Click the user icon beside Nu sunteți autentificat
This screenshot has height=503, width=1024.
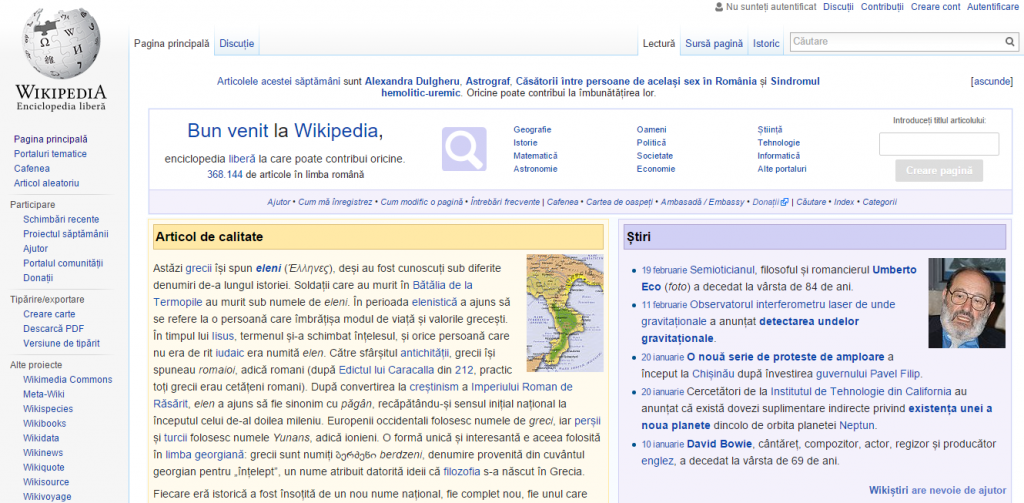point(719,7)
